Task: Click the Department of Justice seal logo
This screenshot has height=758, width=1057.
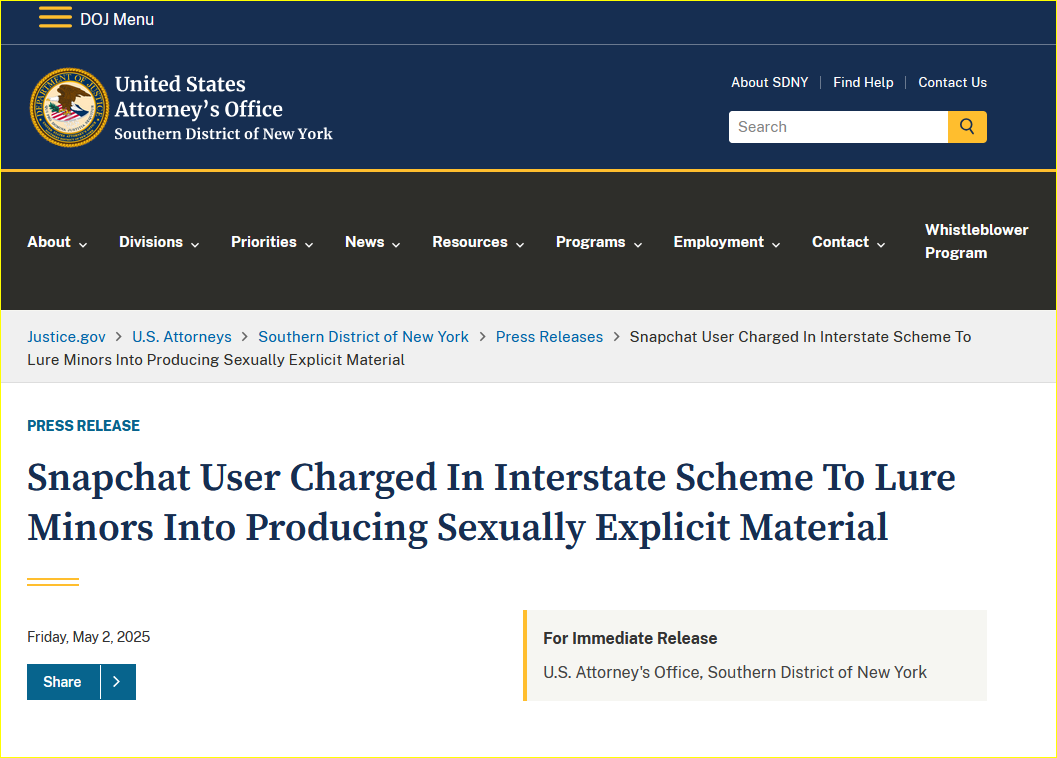Action: [x=69, y=107]
